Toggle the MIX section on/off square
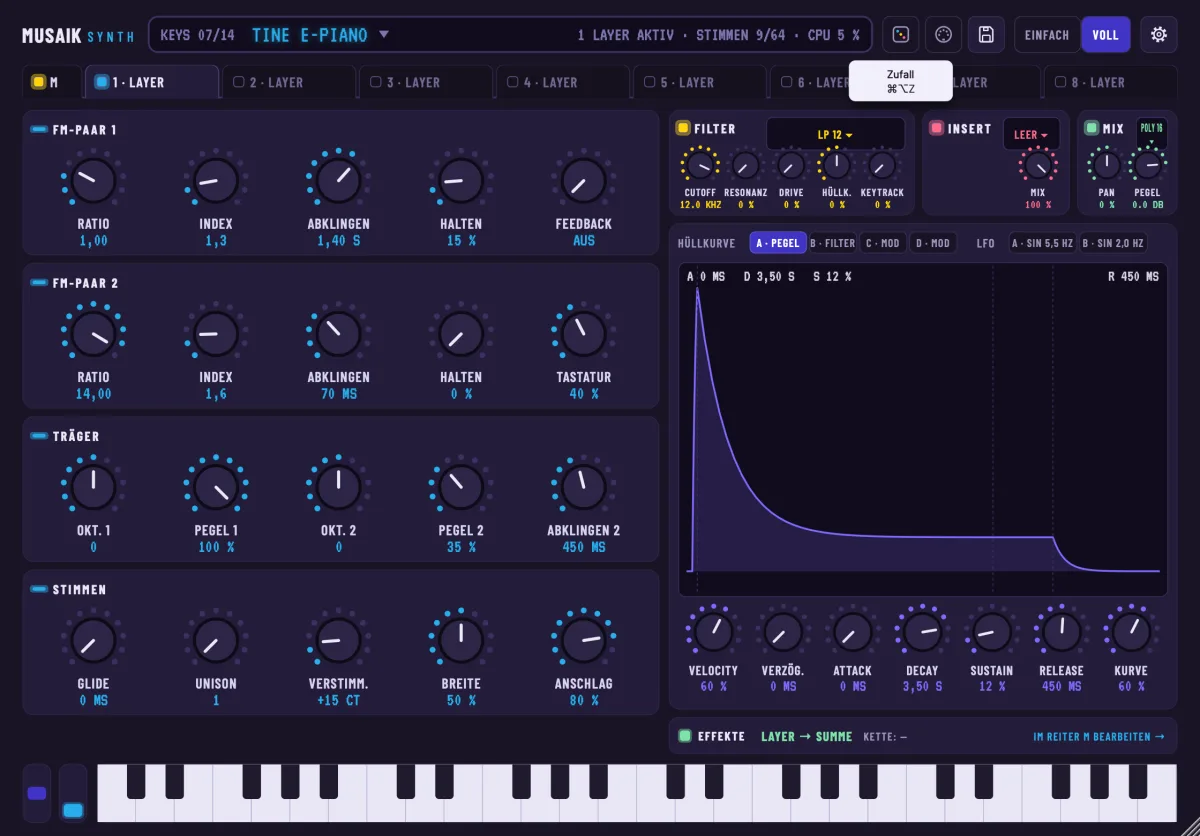Viewport: 1200px width, 836px height. tap(1092, 128)
